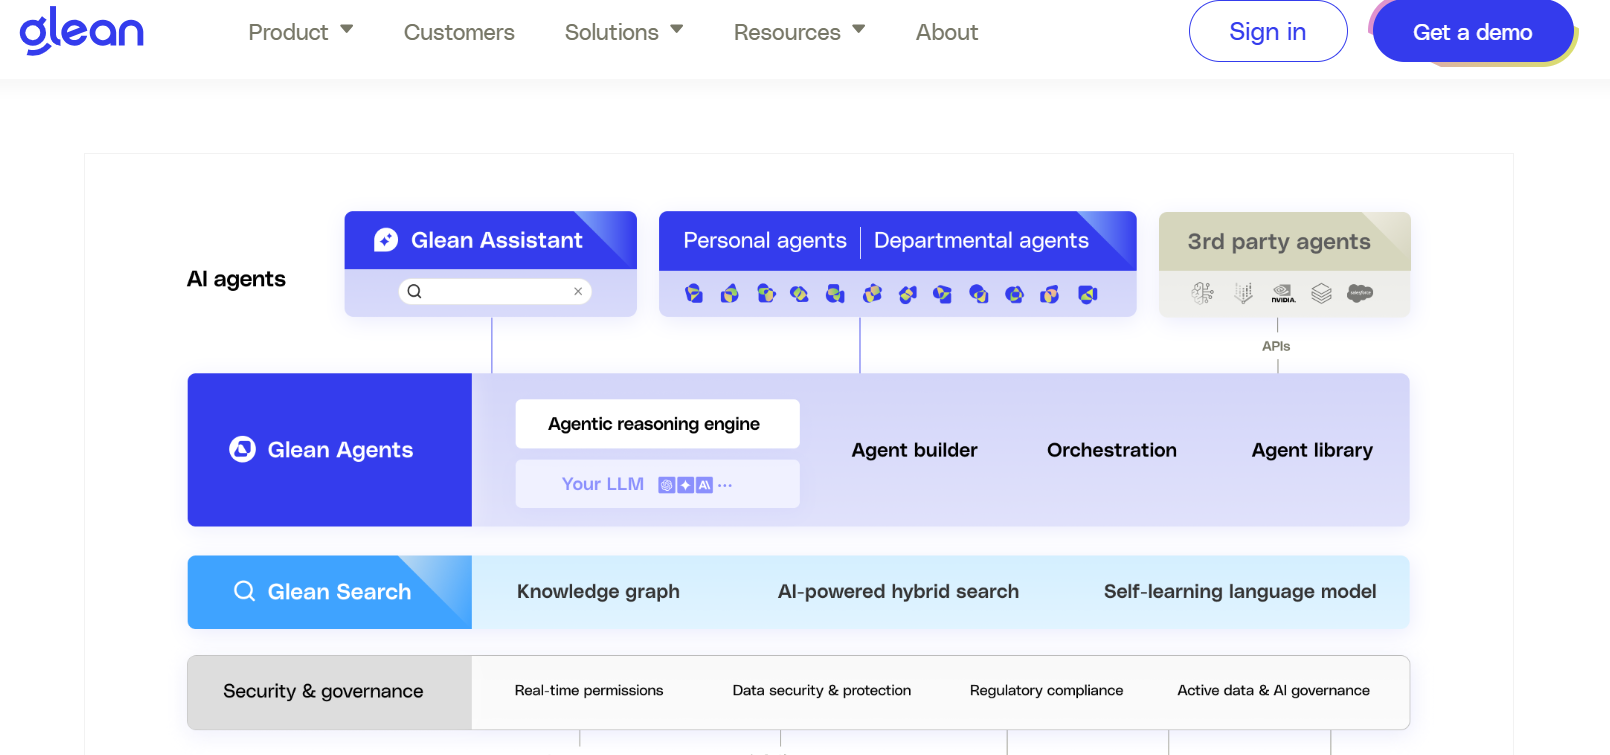This screenshot has width=1610, height=755.
Task: Click the Anthropic logo next to Your LLM
Action: pos(705,485)
